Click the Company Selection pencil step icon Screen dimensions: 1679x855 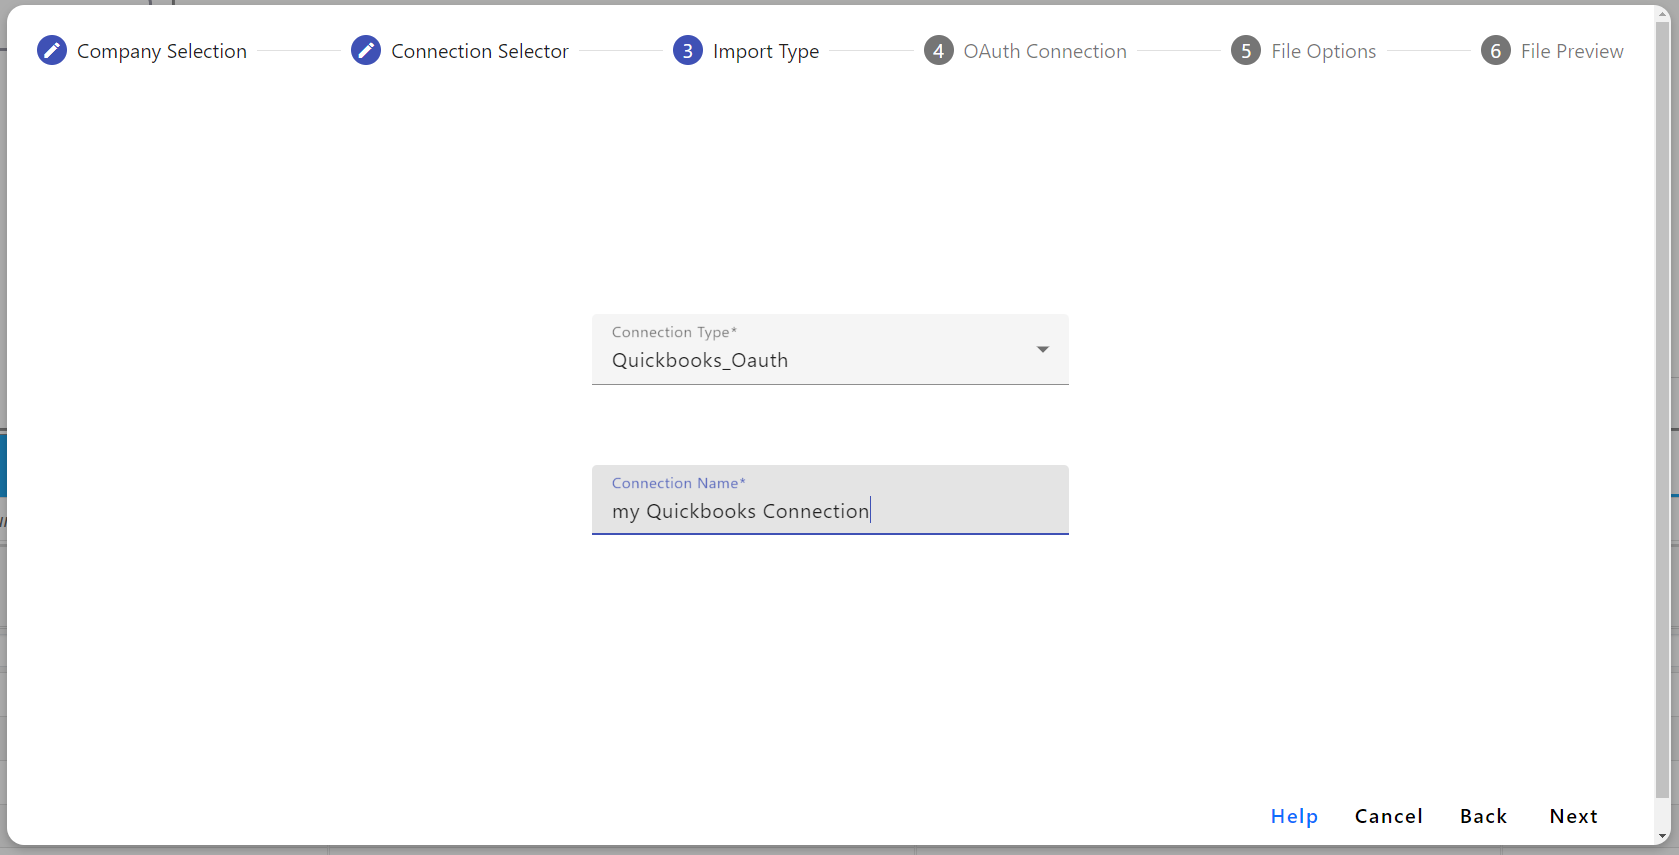pyautogui.click(x=52, y=50)
